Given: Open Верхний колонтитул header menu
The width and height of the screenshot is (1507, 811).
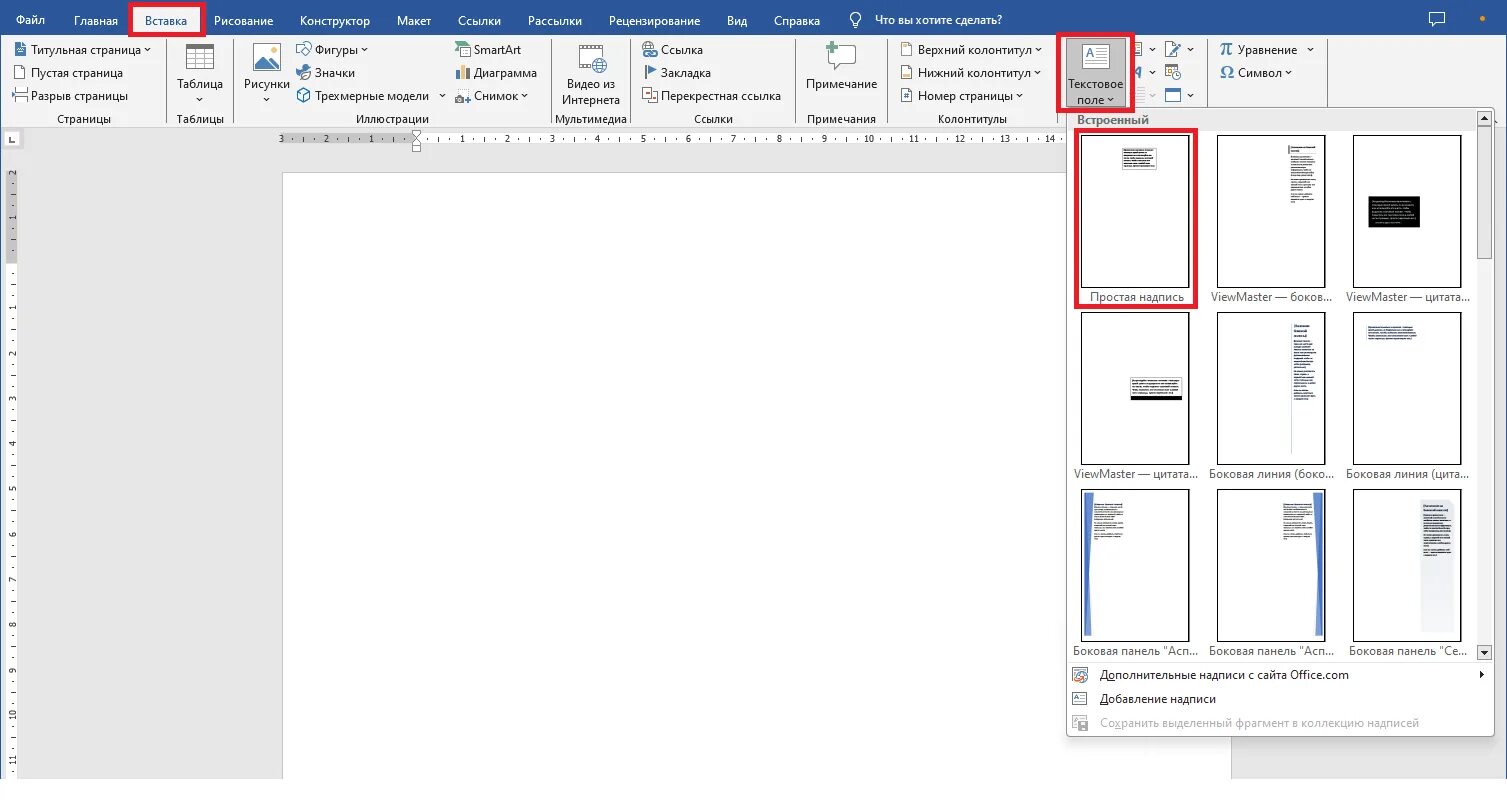Looking at the screenshot, I should 969,49.
